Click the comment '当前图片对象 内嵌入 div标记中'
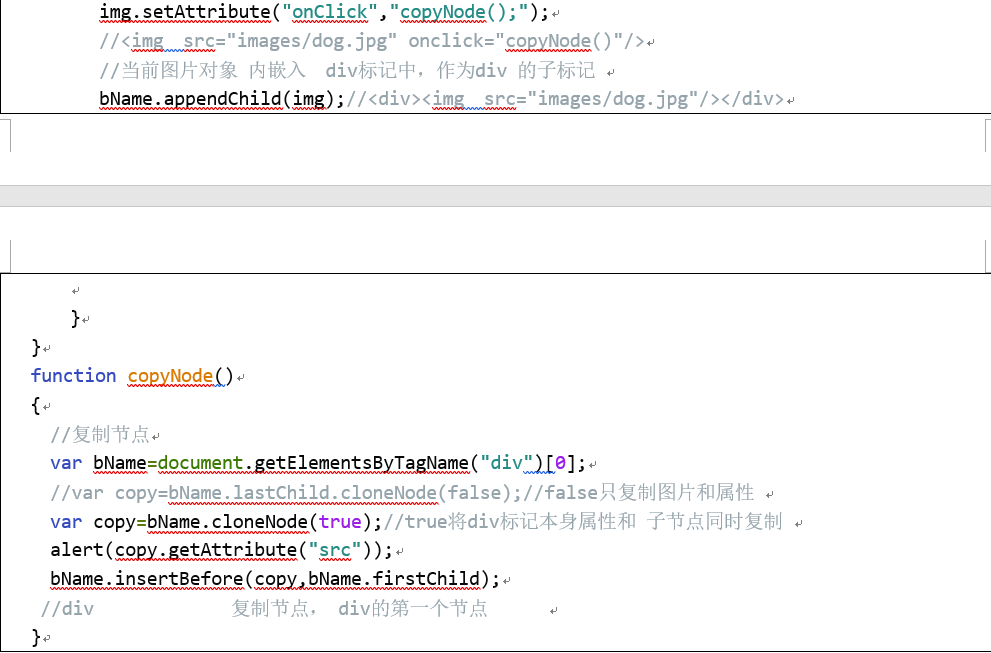 (347, 70)
